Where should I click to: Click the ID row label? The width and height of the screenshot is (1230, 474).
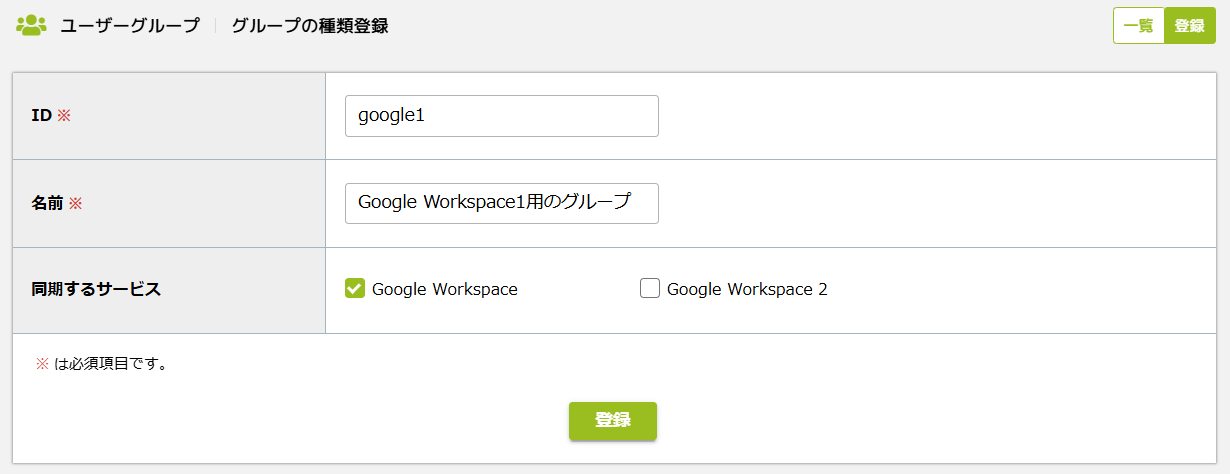[41, 116]
